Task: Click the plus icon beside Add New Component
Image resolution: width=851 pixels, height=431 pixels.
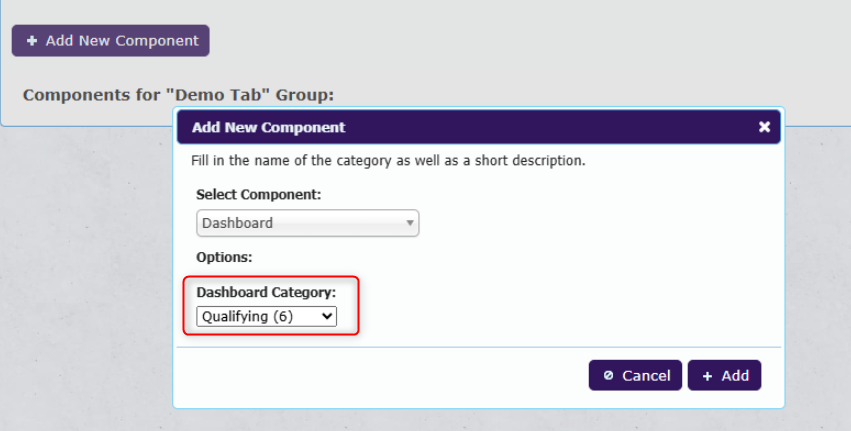Action: click(32, 41)
